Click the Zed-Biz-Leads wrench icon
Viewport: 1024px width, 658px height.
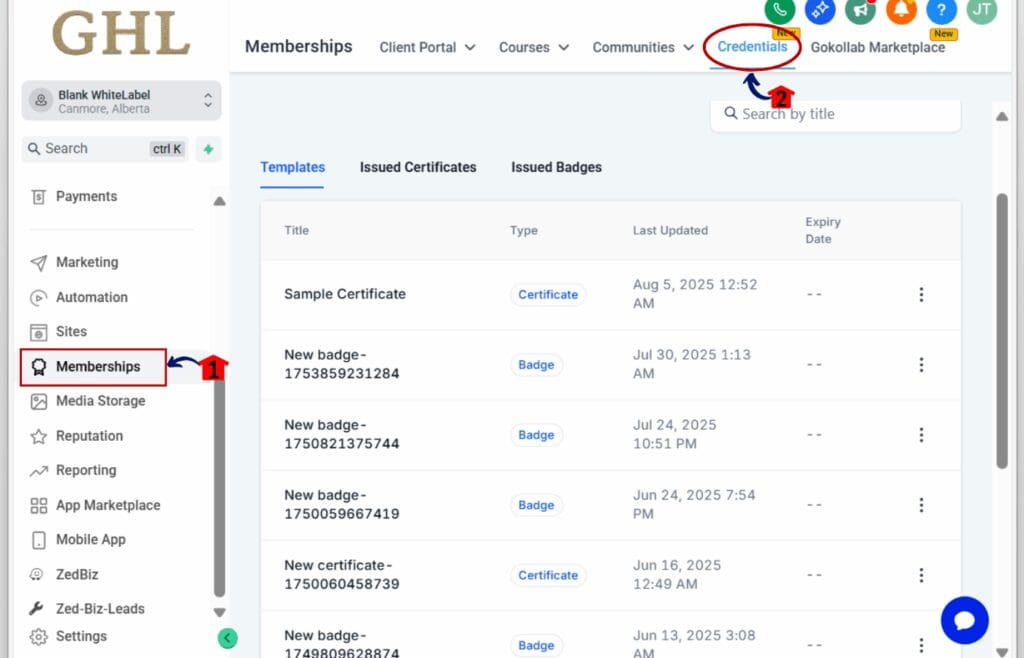click(37, 608)
